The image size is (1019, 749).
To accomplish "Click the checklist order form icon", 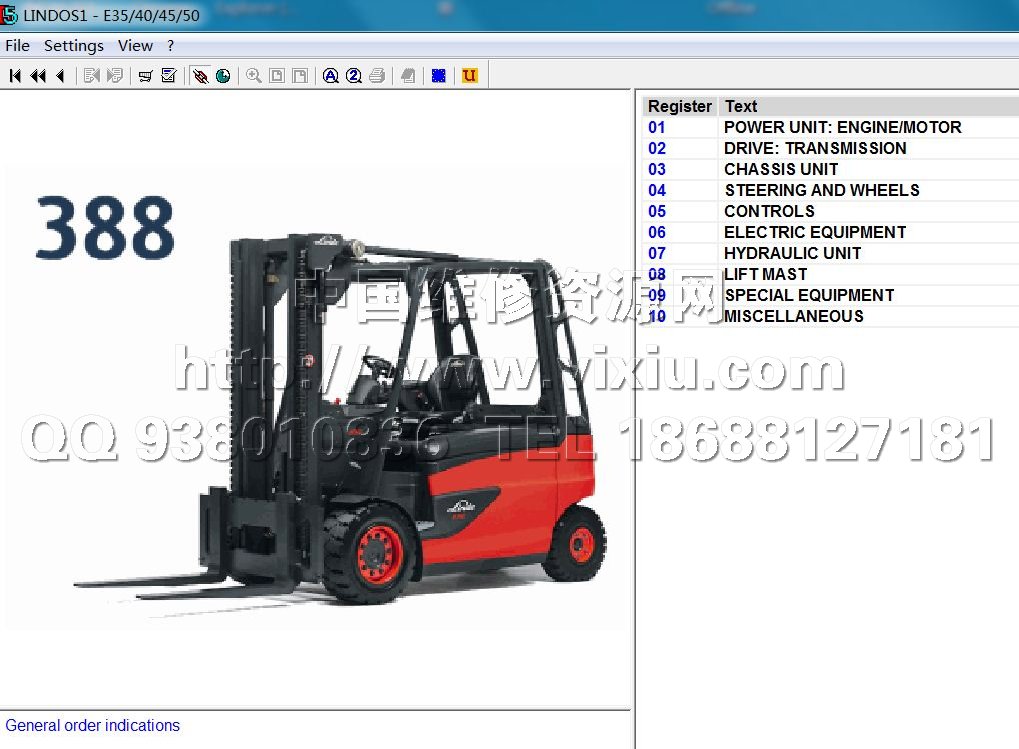I will (x=168, y=76).
